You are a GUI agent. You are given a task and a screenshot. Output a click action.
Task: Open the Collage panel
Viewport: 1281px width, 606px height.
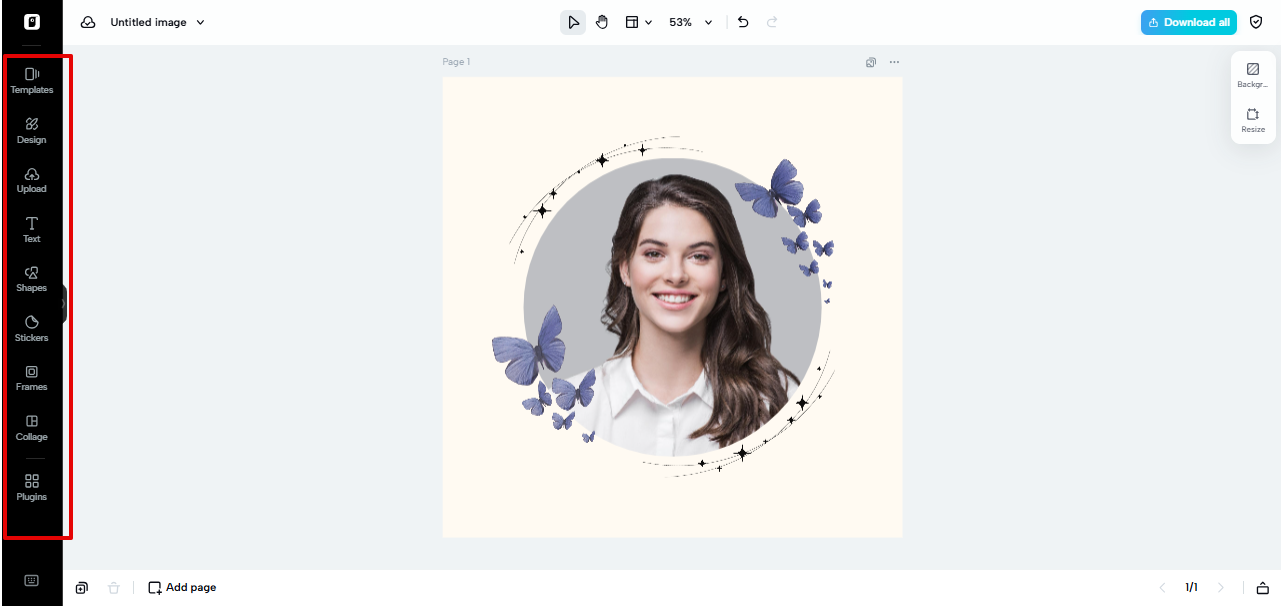(31, 428)
